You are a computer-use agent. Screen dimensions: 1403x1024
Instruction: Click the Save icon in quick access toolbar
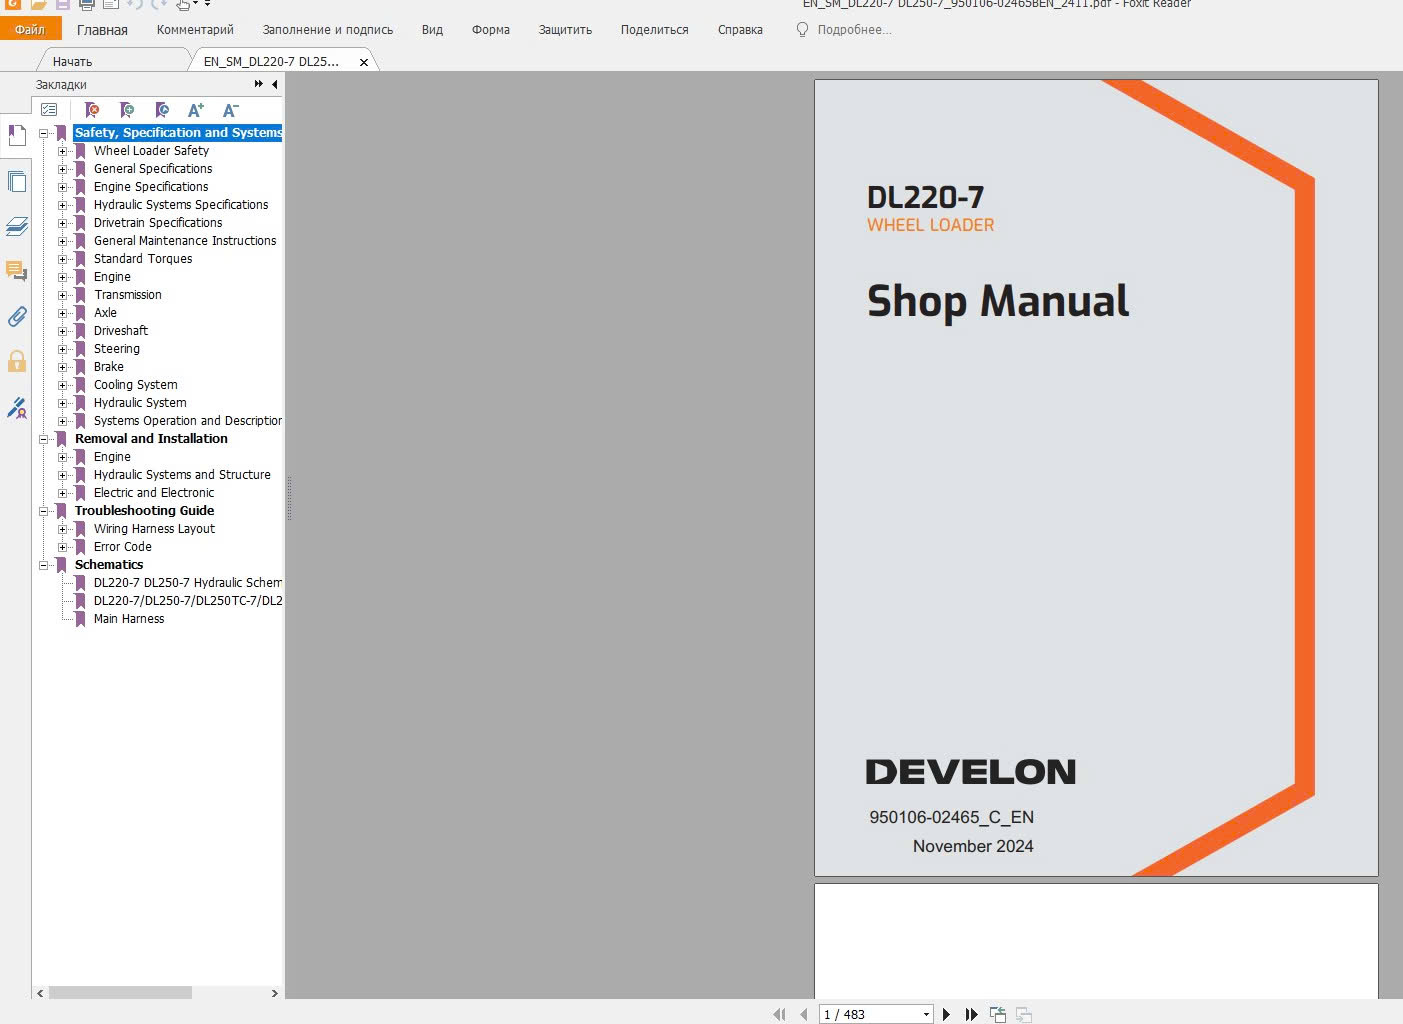pos(63,4)
